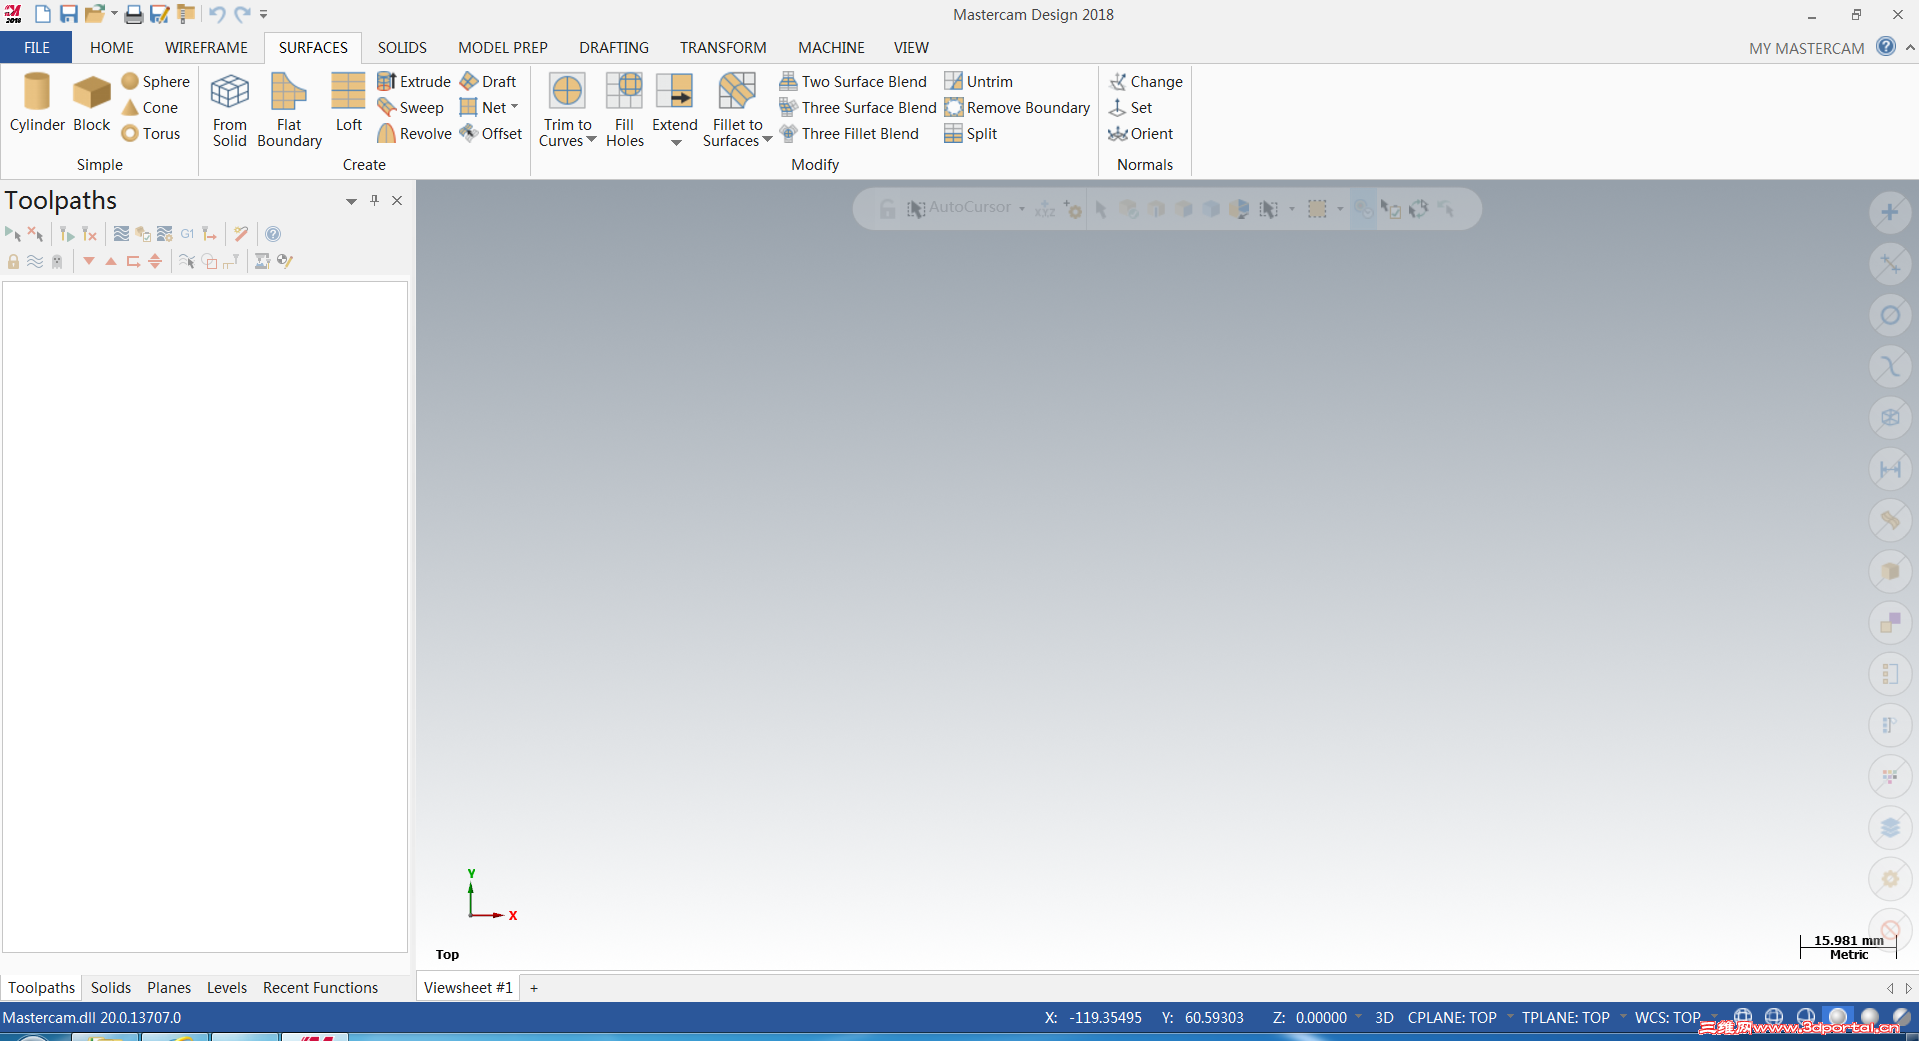Create a Block surface primitive
This screenshot has height=1041, width=1919.
tap(91, 103)
